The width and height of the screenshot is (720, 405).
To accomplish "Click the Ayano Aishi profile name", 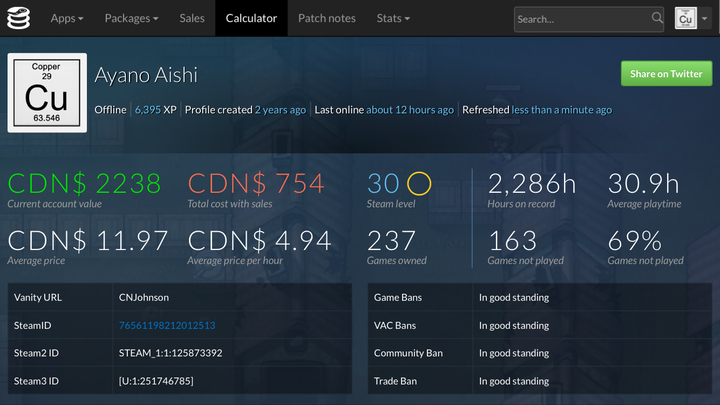I will [146, 76].
